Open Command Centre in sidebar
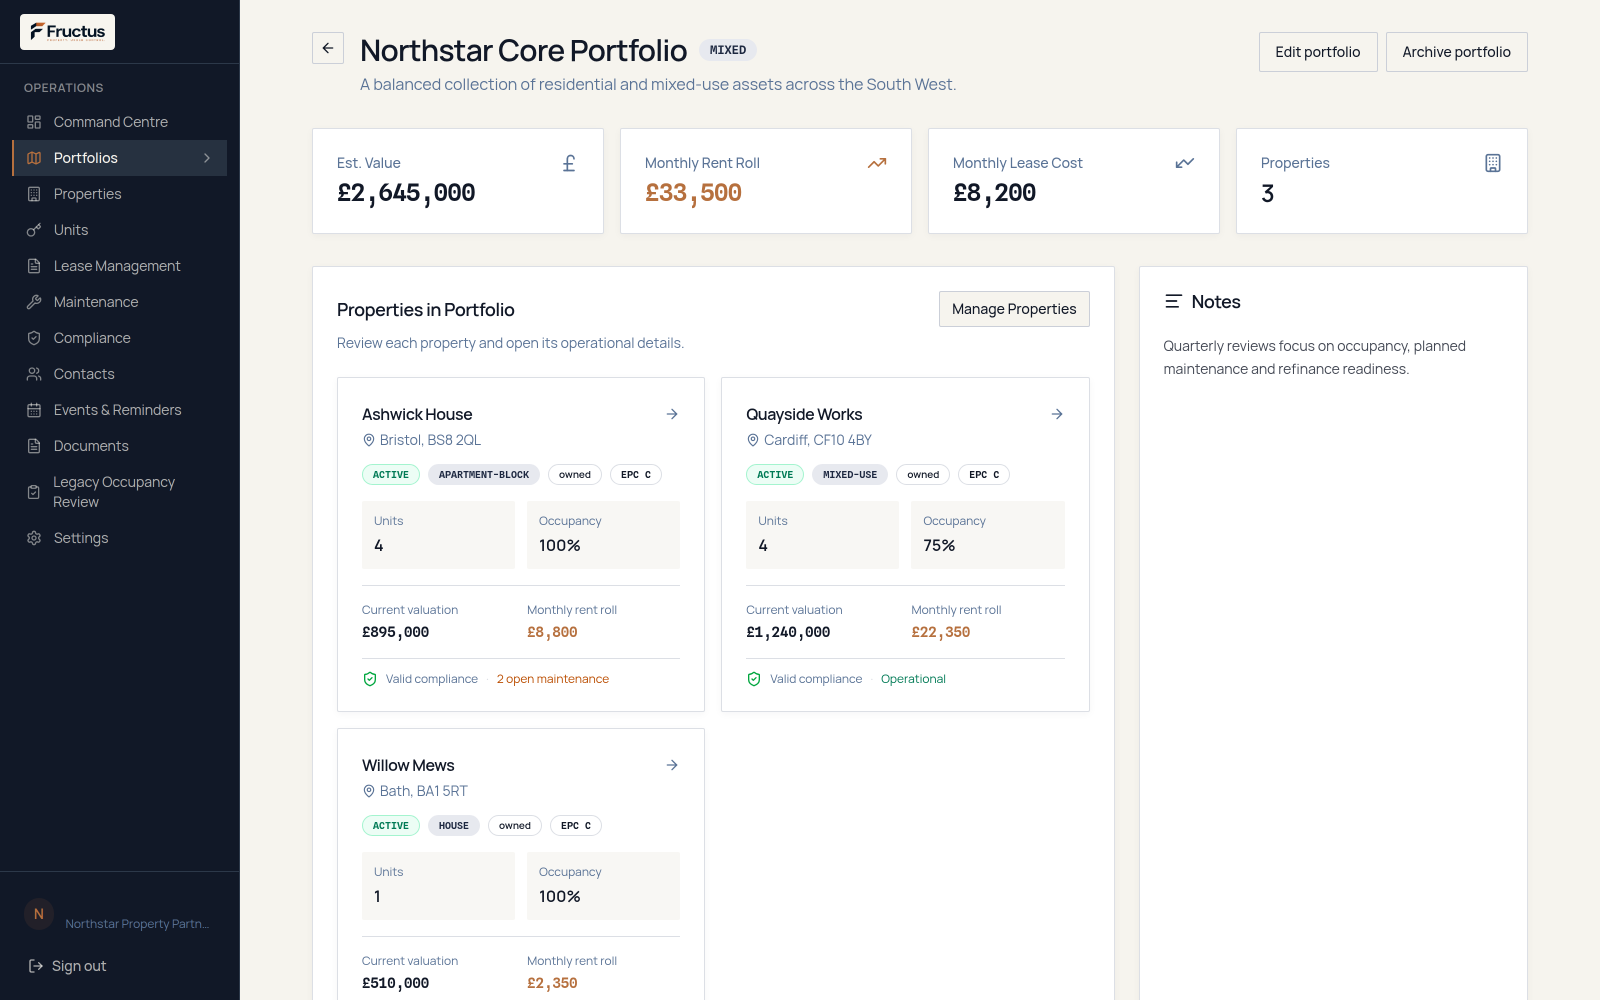Viewport: 1600px width, 1000px height. pyautogui.click(x=120, y=122)
